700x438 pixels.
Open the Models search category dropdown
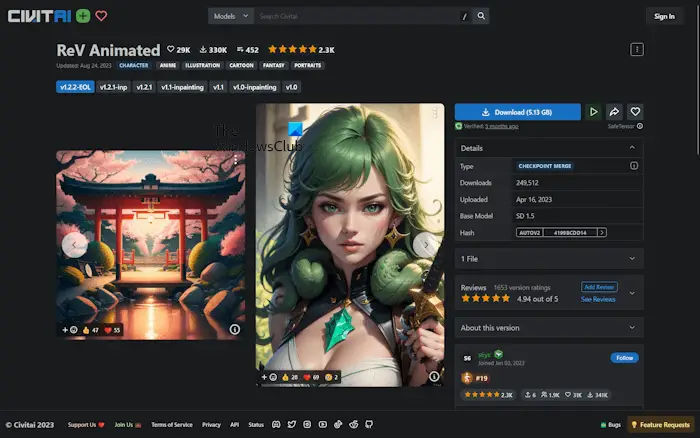click(x=231, y=16)
